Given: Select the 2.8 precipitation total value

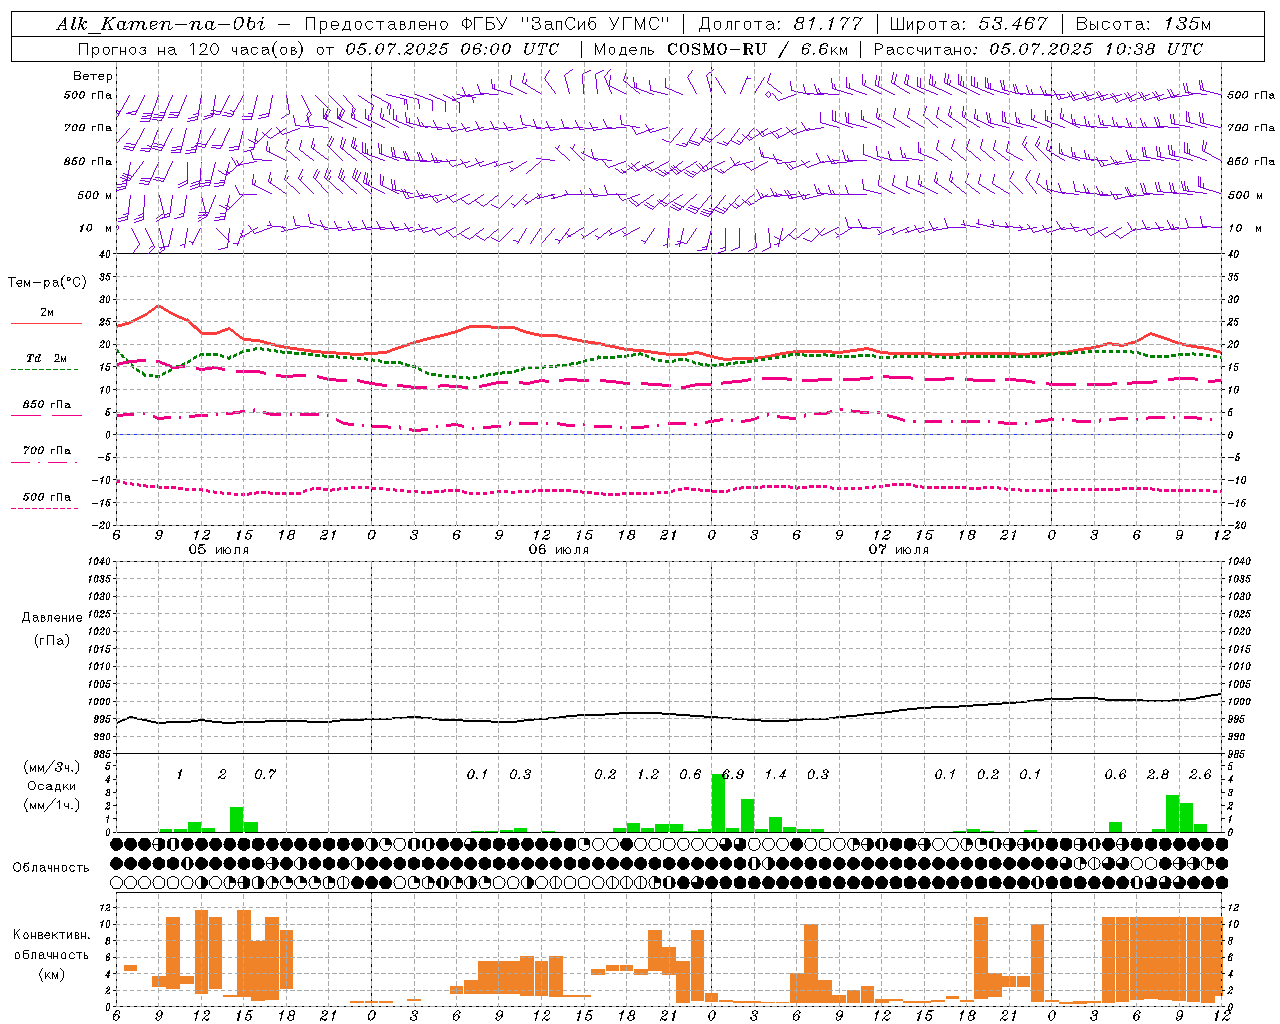Looking at the screenshot, I should 1158,775.
